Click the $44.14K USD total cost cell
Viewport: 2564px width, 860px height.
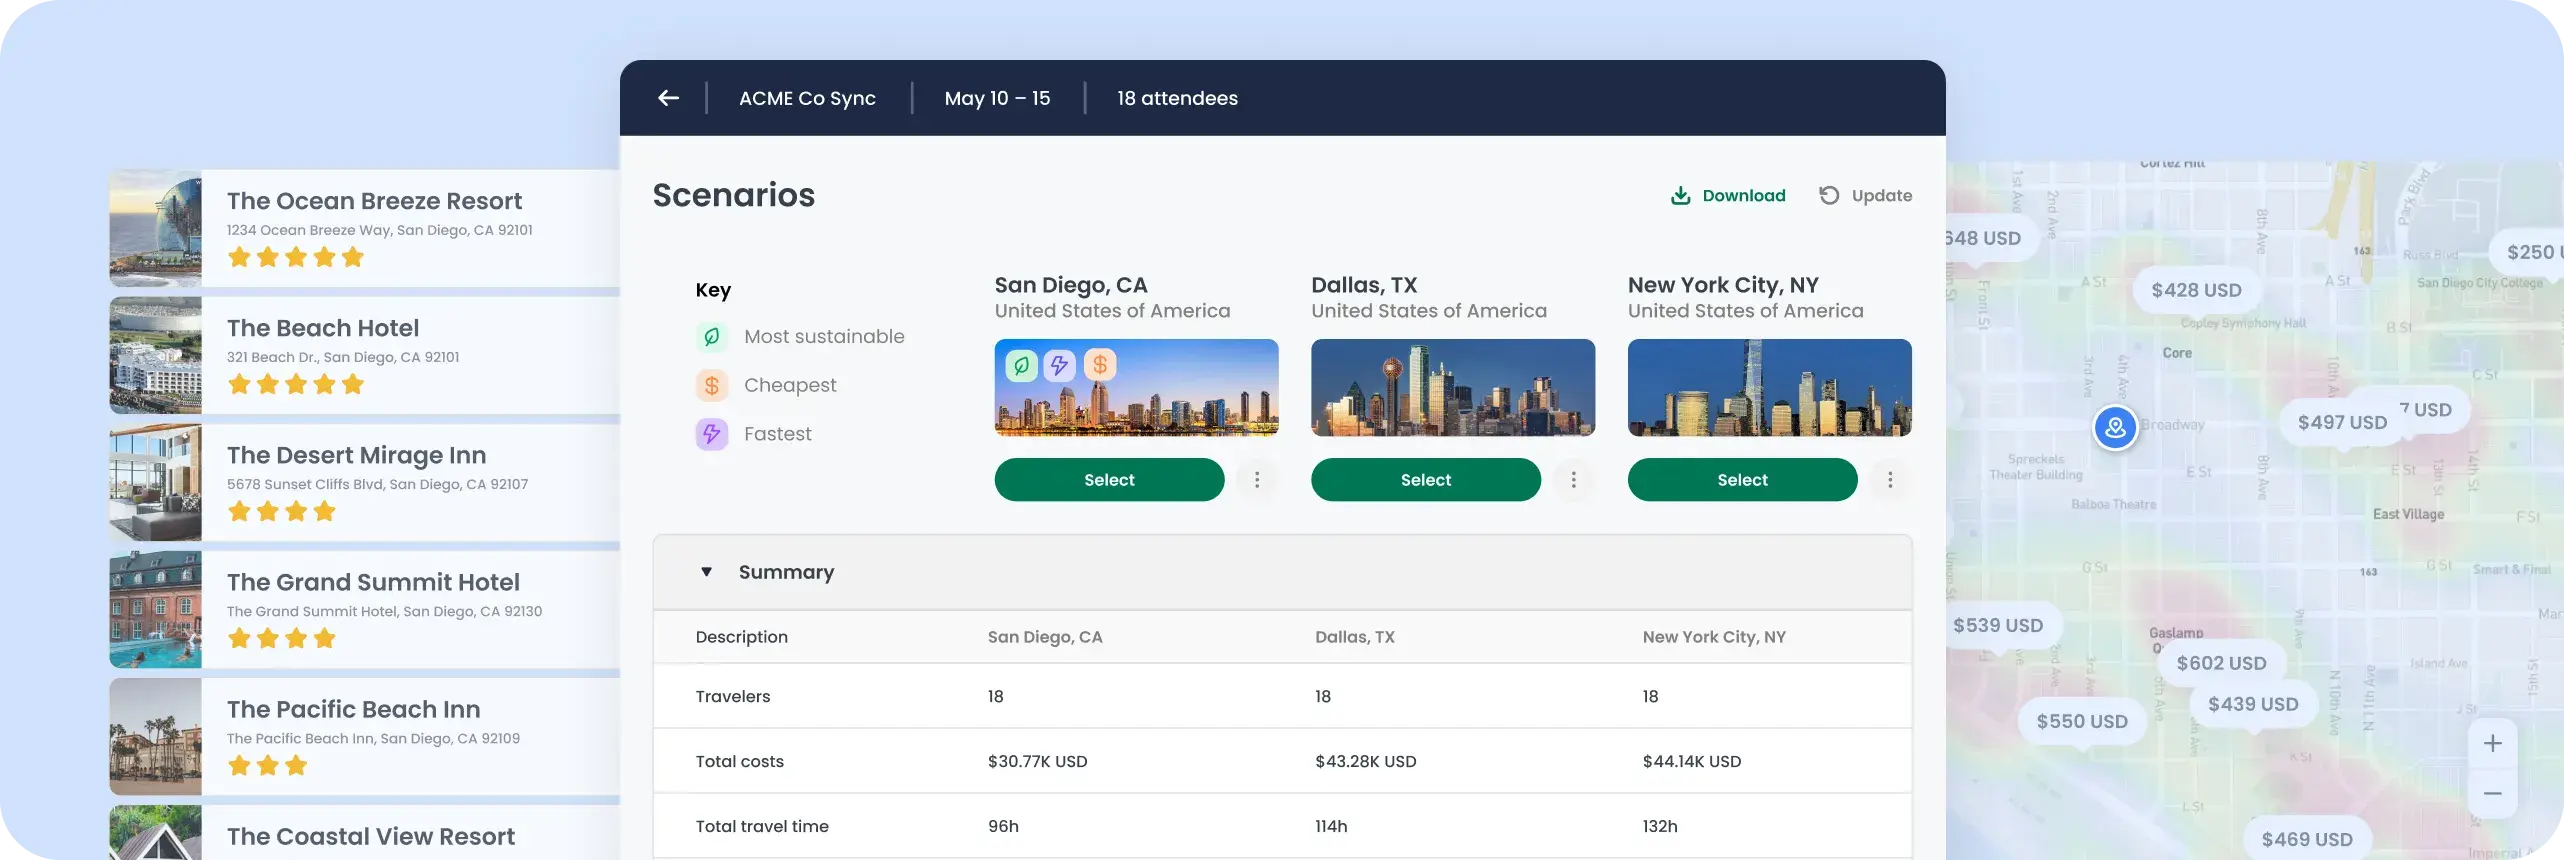coord(1691,761)
